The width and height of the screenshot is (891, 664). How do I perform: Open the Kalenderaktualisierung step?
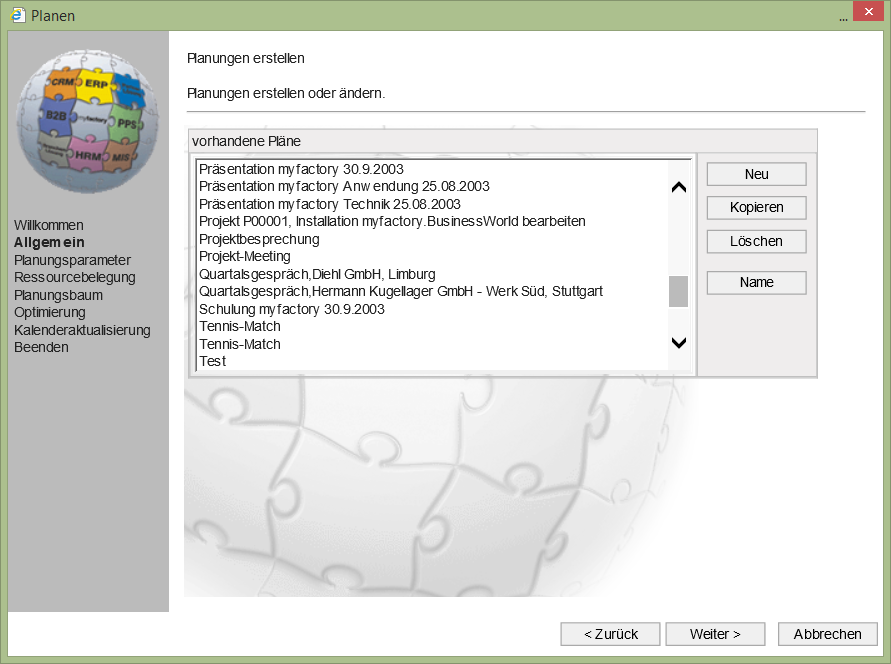pos(82,330)
